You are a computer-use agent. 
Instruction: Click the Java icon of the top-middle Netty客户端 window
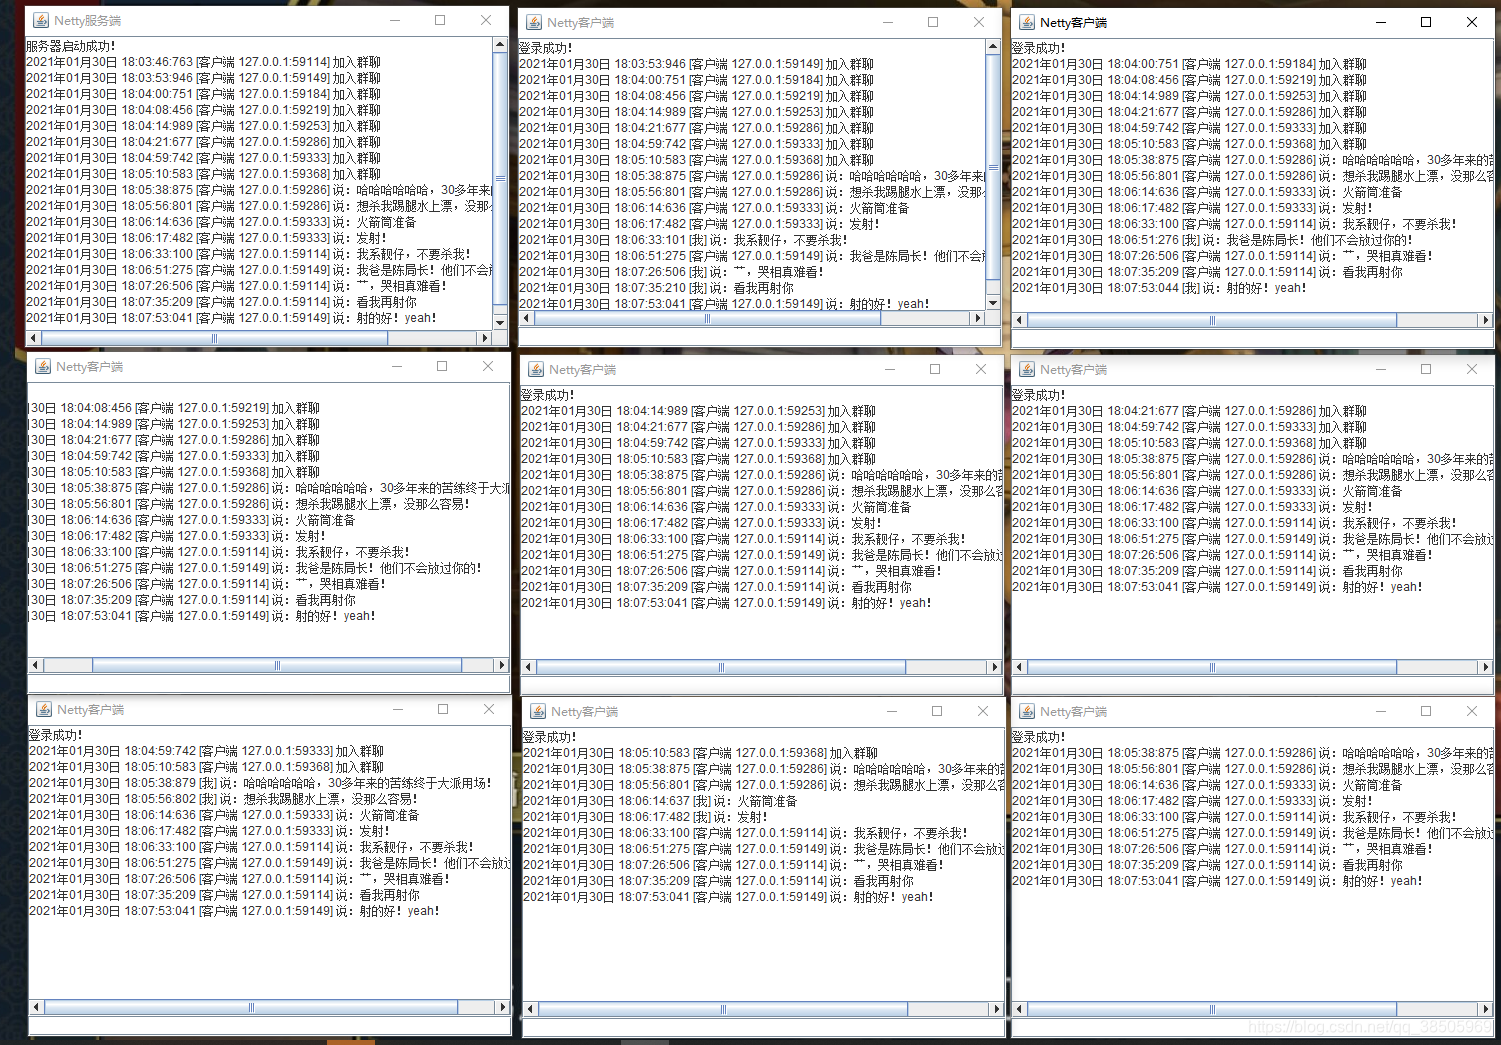pyautogui.click(x=534, y=22)
